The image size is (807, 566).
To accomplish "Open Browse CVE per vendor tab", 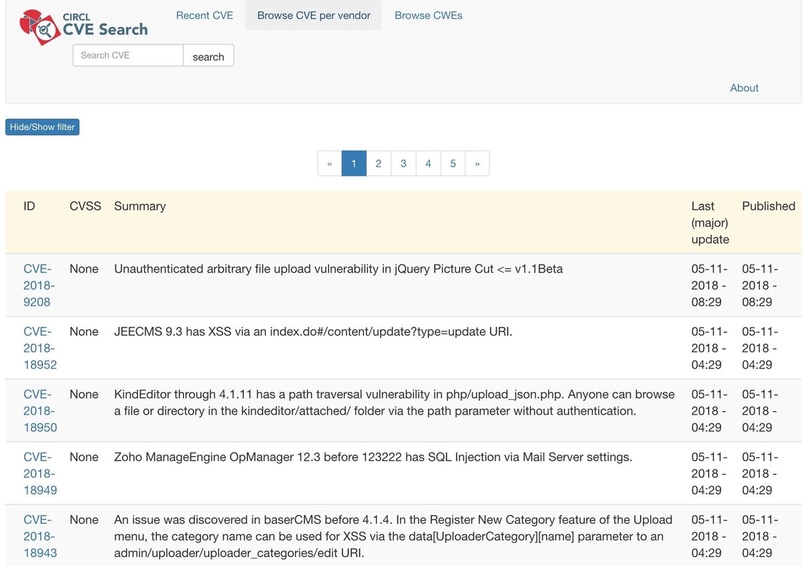I will click(x=313, y=16).
